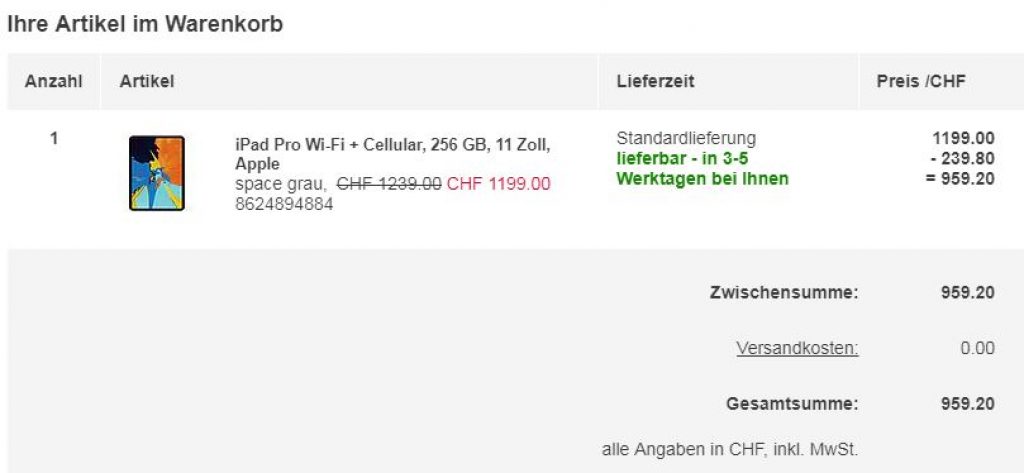Click the Zwischensumme label
Screen dimensions: 1024x473
(784, 293)
